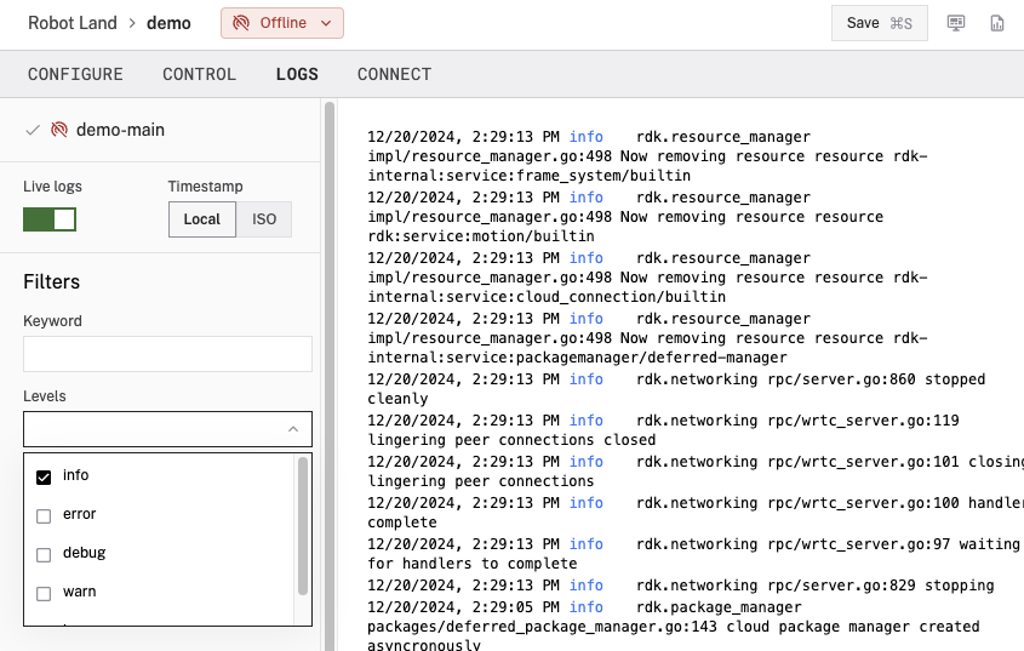This screenshot has width=1024, height=651.
Task: Click the machine report file icon top right
Action: tap(997, 22)
